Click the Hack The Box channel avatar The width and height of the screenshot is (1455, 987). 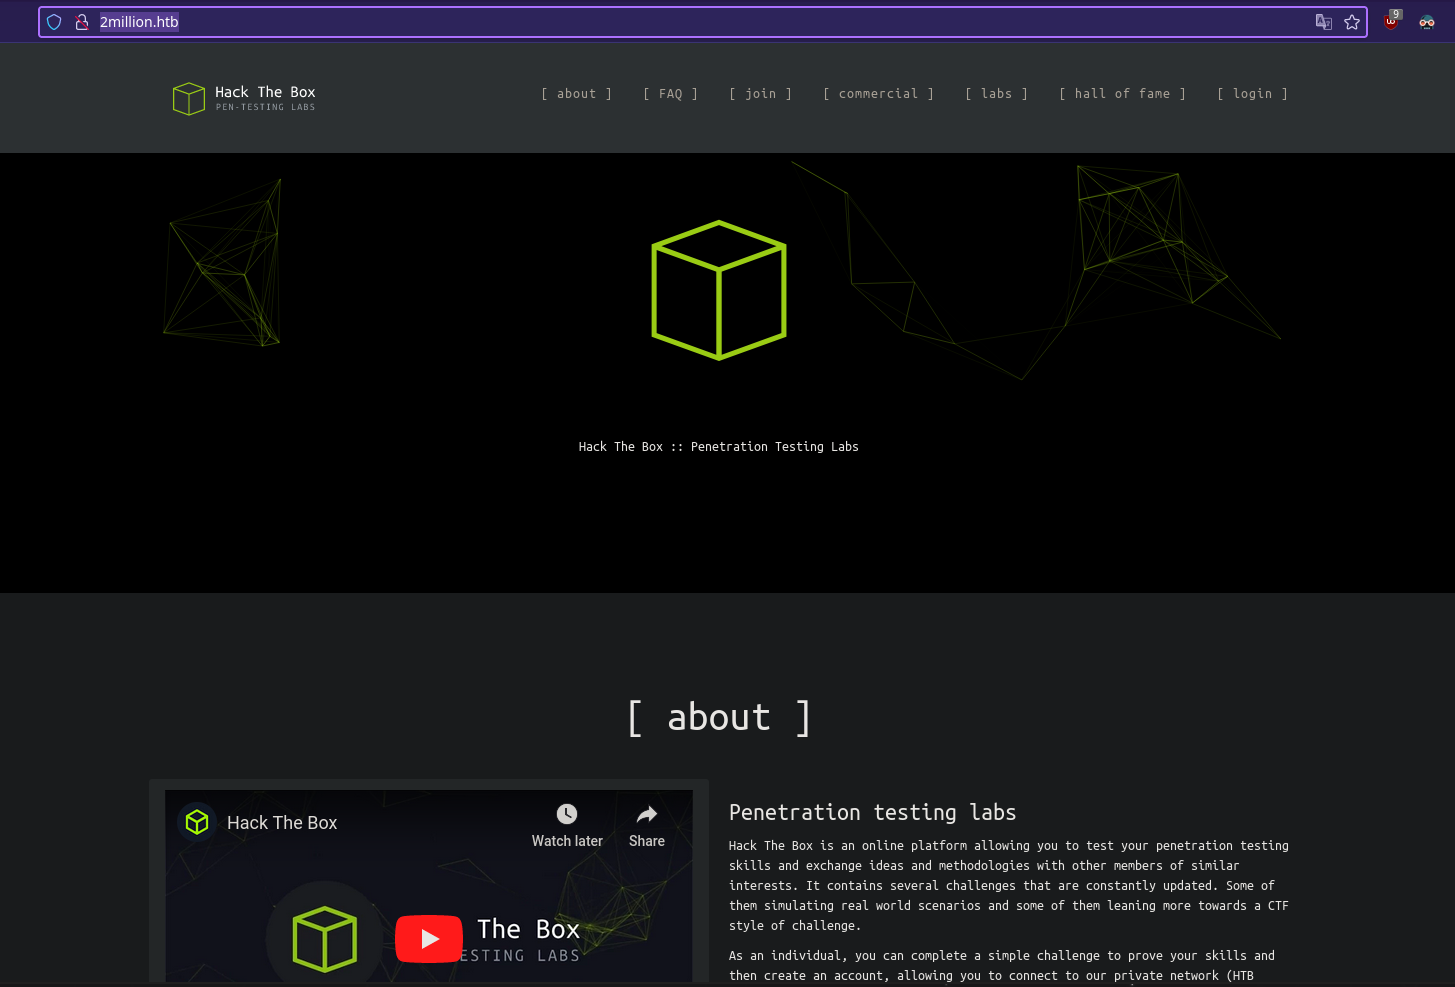point(197,822)
